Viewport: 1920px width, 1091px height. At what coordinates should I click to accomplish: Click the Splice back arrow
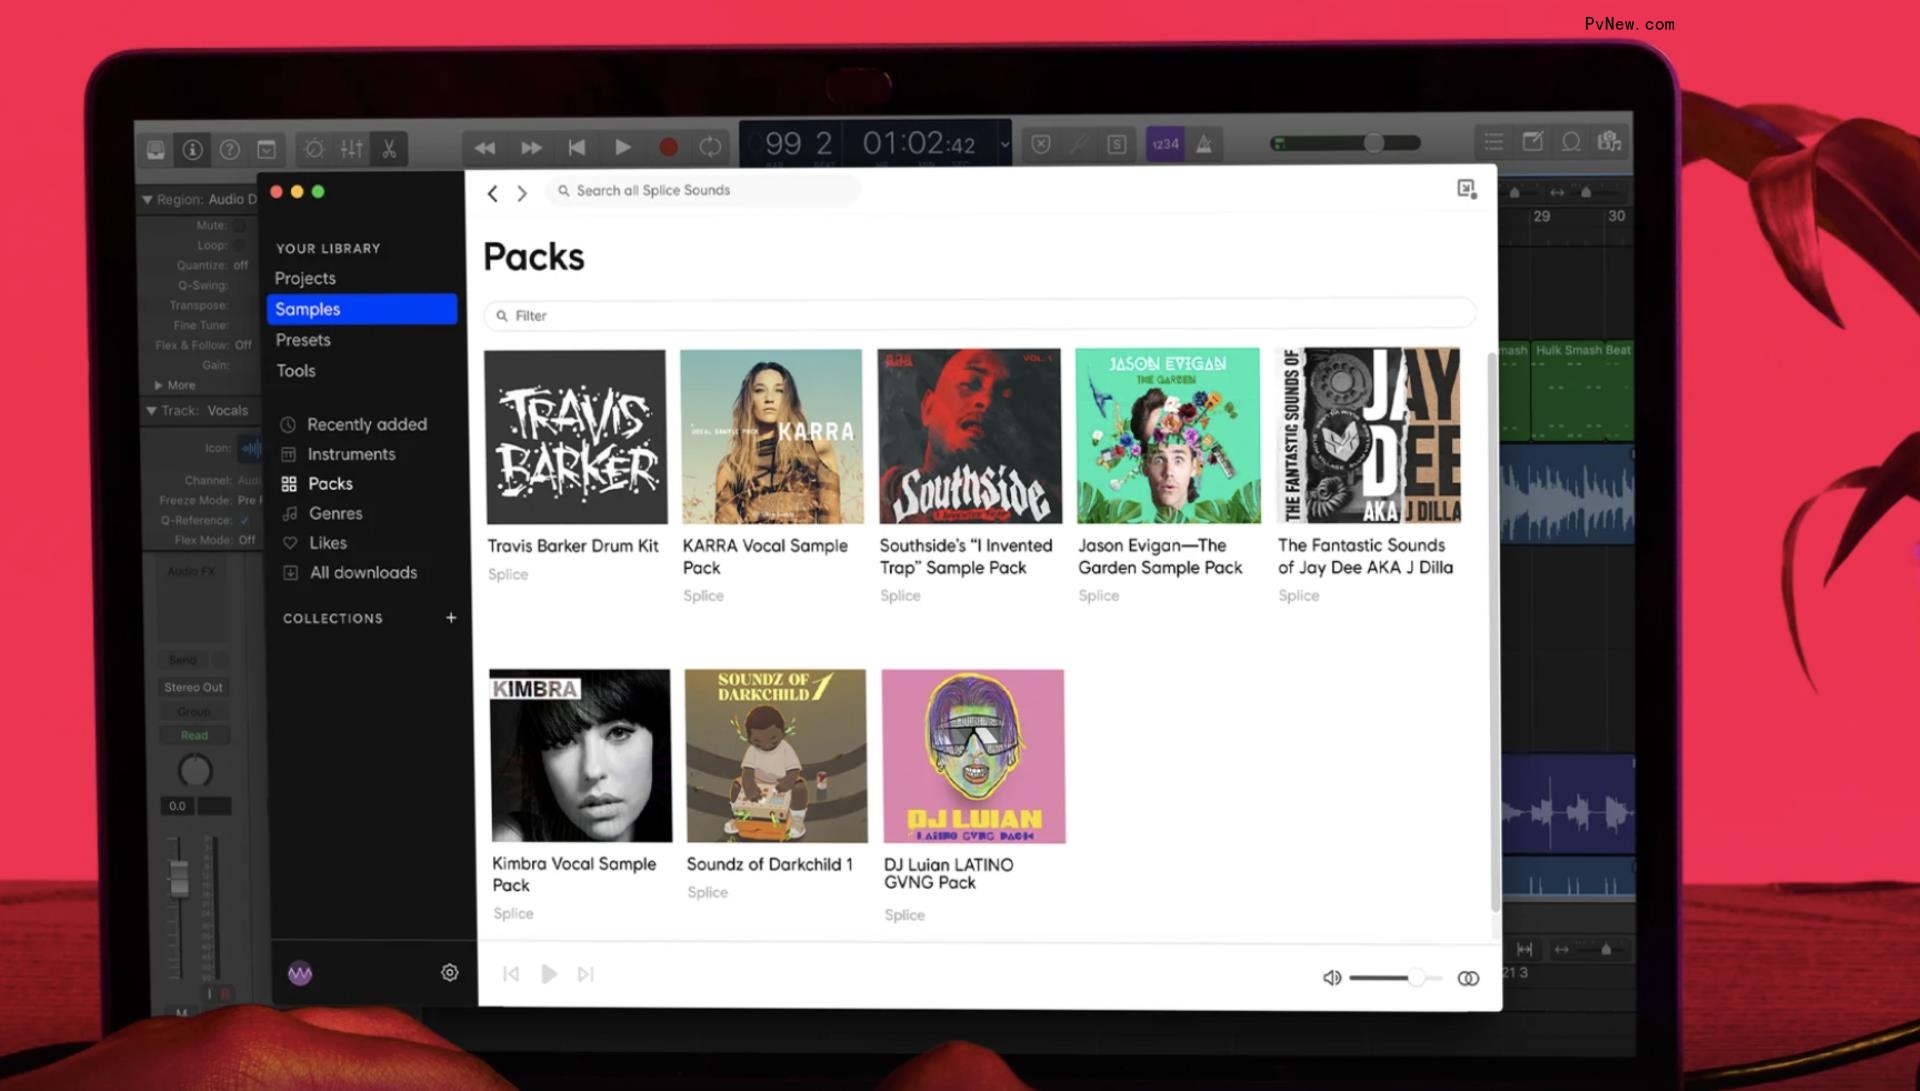click(492, 194)
